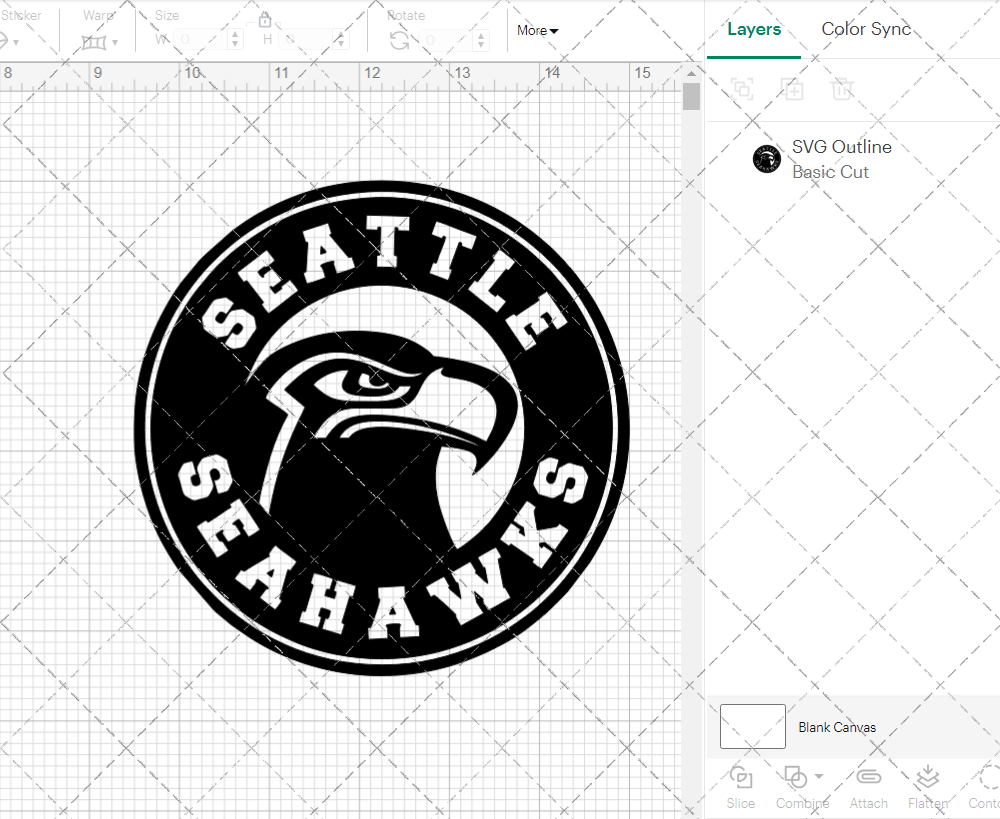
Task: Switch to the Color Sync tab
Action: pos(866,29)
